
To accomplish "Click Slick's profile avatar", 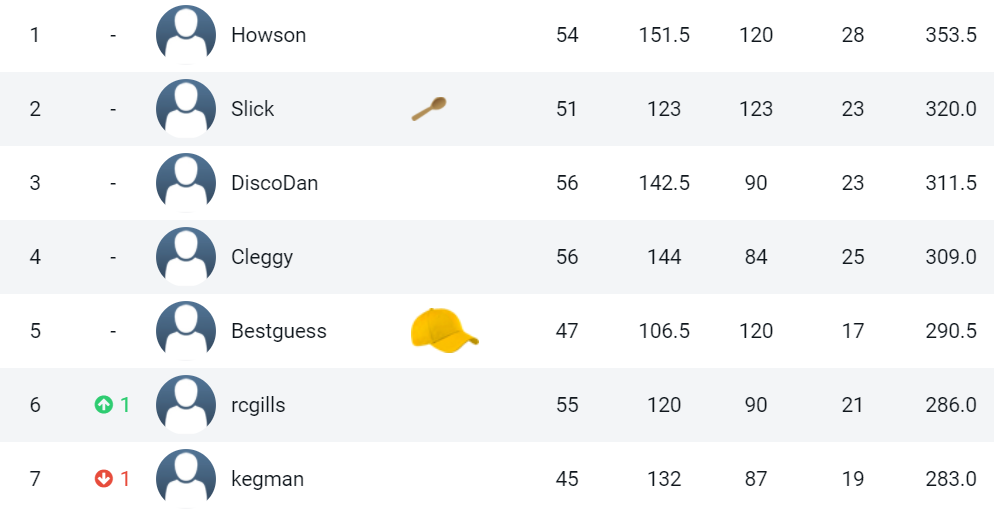I will point(186,109).
